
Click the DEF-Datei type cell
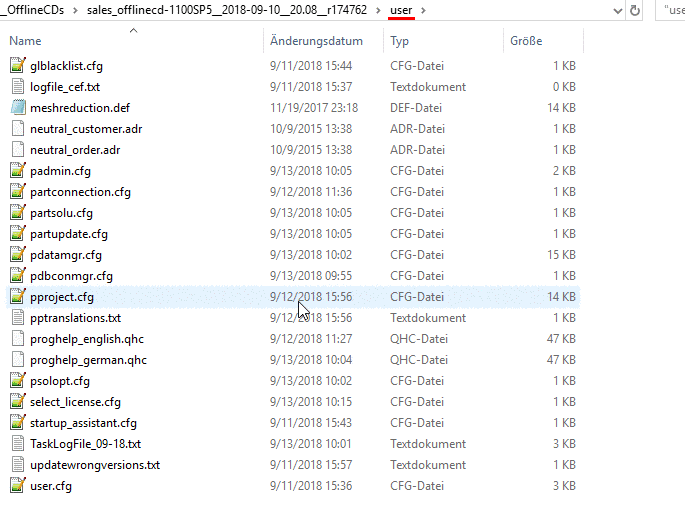click(416, 108)
